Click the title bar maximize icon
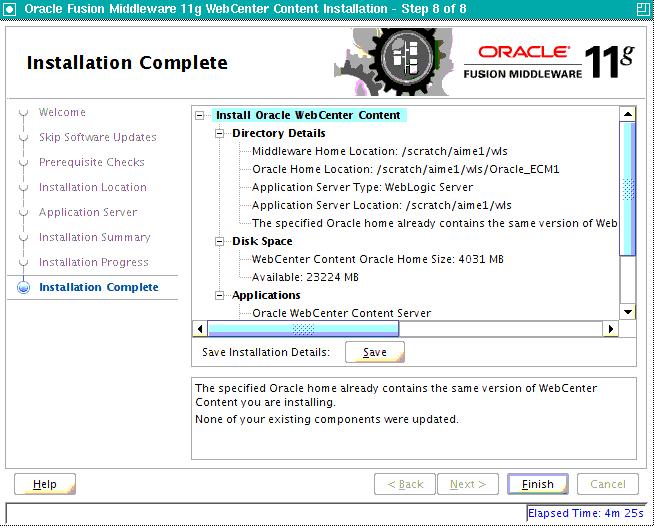654x531 pixels. point(643,9)
